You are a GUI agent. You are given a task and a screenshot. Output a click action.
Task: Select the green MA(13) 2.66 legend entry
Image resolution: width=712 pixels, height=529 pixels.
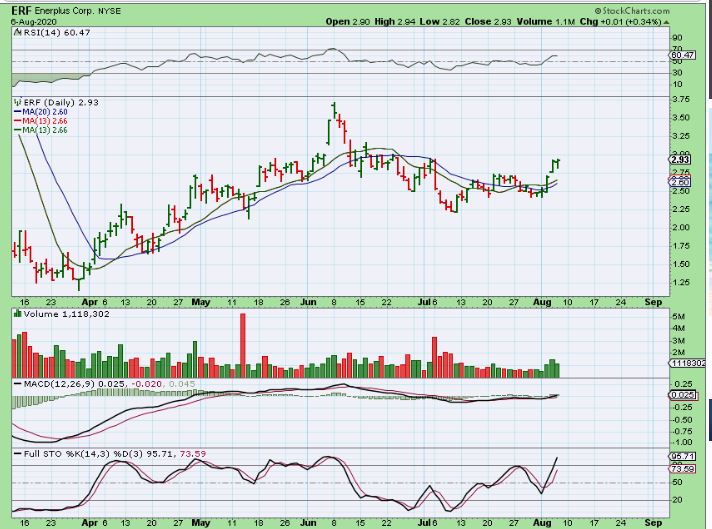[x=41, y=130]
